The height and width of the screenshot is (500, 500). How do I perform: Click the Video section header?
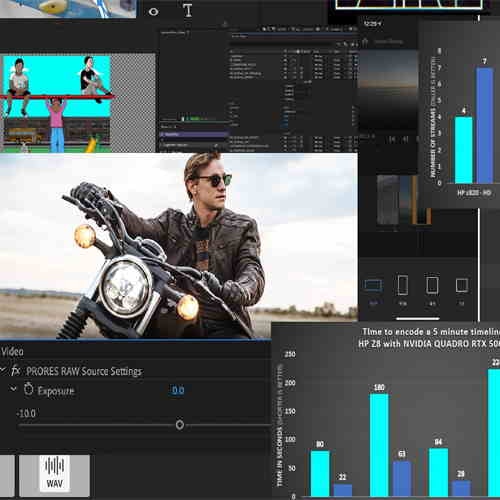tap(12, 351)
